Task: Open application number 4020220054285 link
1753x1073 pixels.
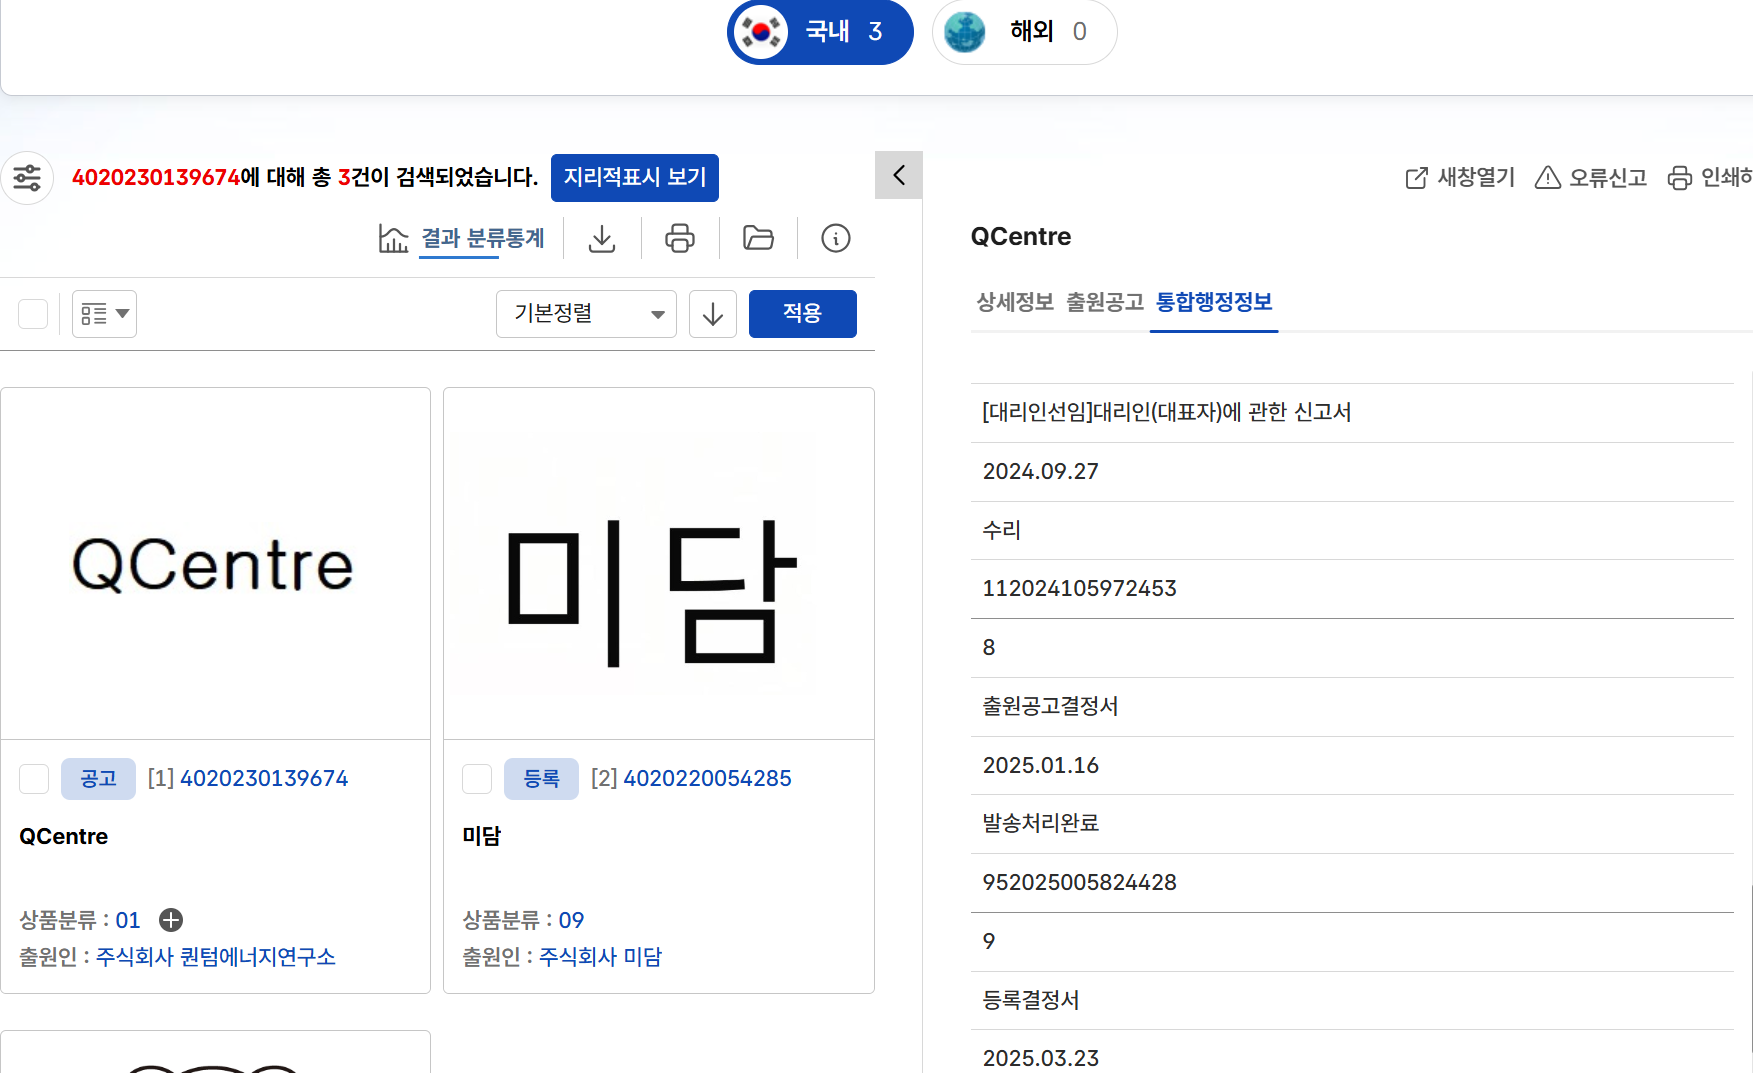Action: [x=707, y=778]
